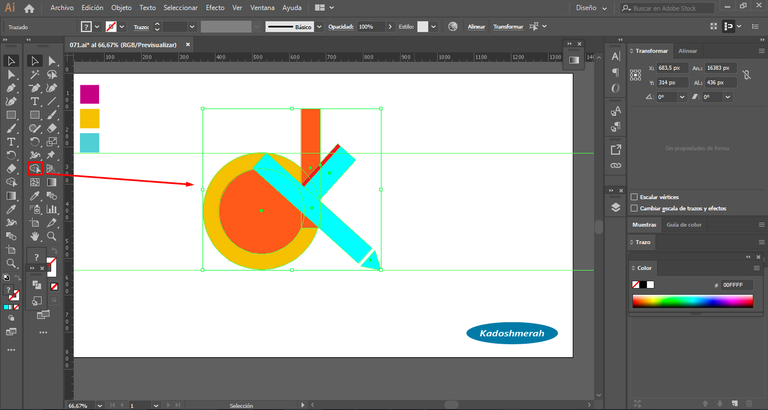Open the Objeto menu
This screenshot has height=410, width=768.
click(121, 8)
